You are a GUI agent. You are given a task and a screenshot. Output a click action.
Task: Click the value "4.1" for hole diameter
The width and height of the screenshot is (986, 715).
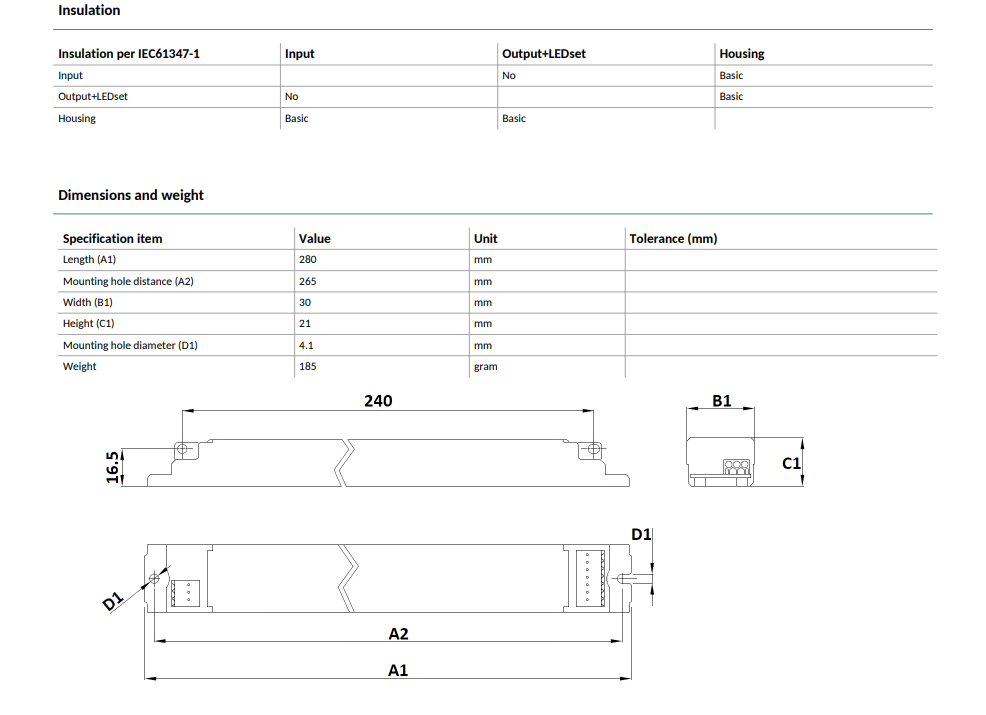pos(306,345)
